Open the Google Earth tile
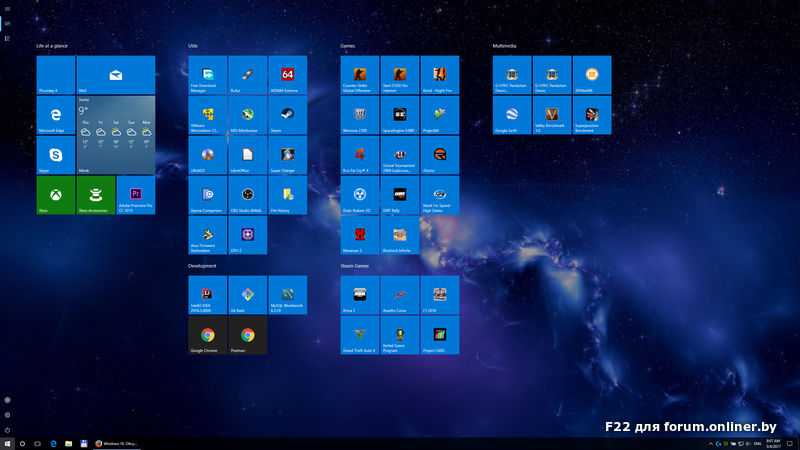Image resolution: width=800 pixels, height=450 pixels. tap(512, 115)
